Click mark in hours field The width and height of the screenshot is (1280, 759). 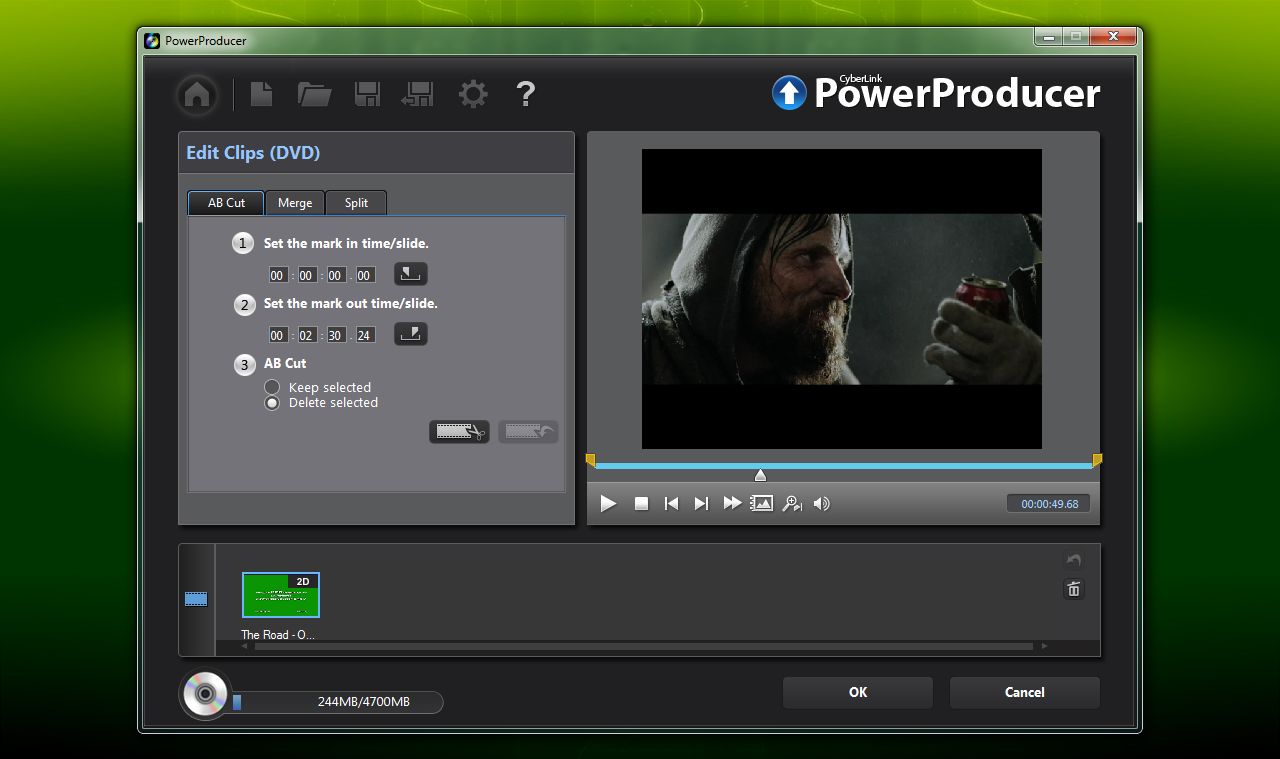[x=278, y=275]
